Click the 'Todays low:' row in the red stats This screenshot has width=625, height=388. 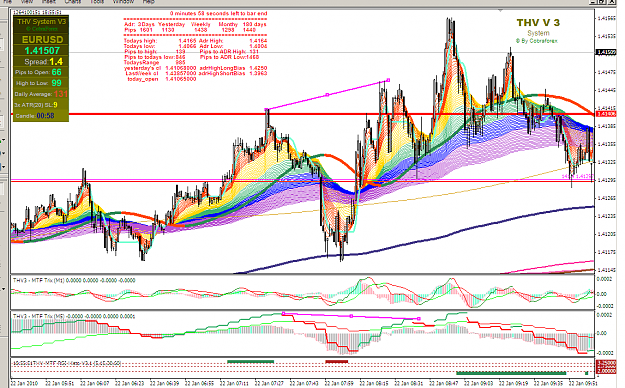click(160, 46)
